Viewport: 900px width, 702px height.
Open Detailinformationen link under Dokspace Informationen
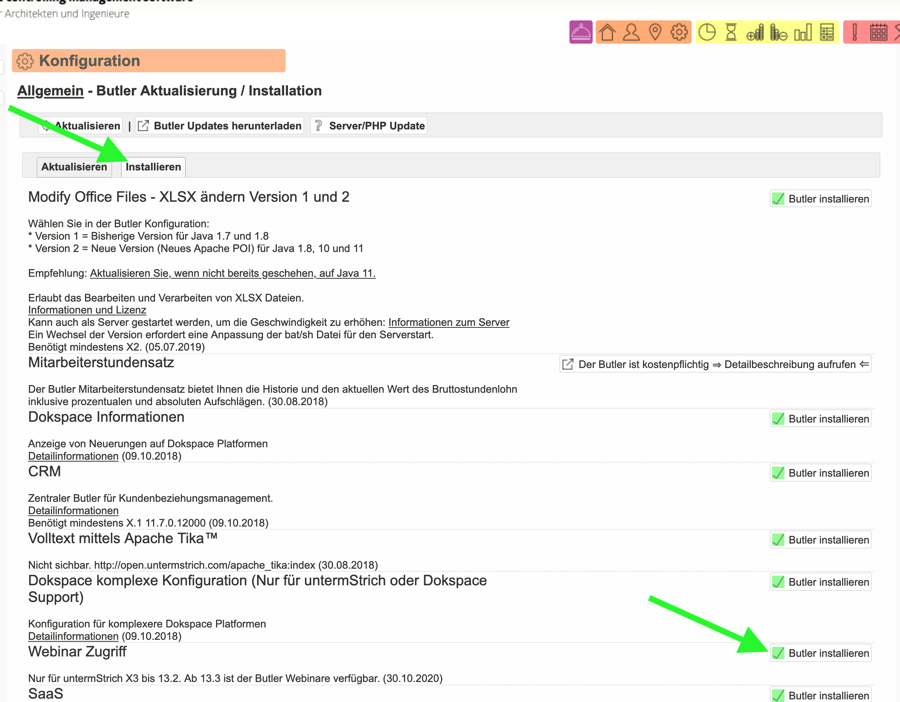(73, 454)
